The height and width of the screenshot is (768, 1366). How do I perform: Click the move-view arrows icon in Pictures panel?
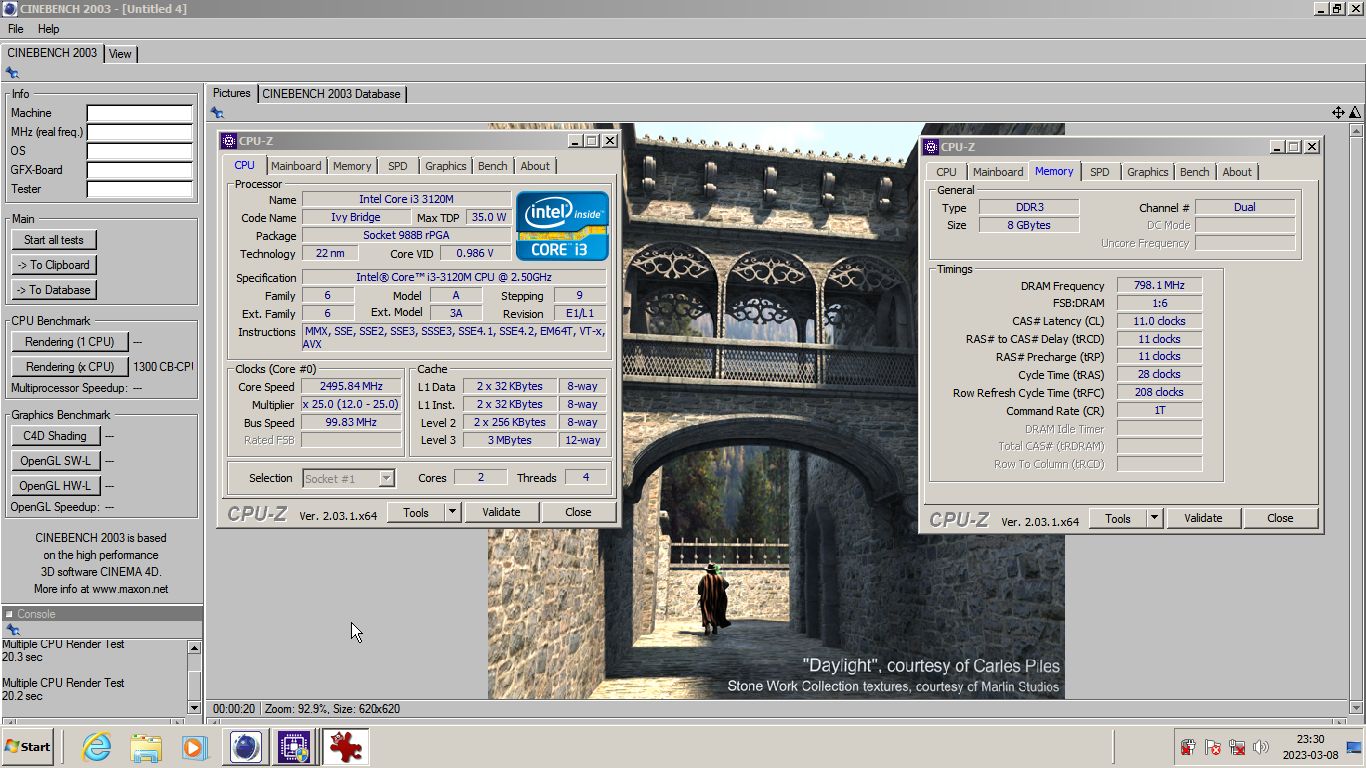[x=1338, y=113]
